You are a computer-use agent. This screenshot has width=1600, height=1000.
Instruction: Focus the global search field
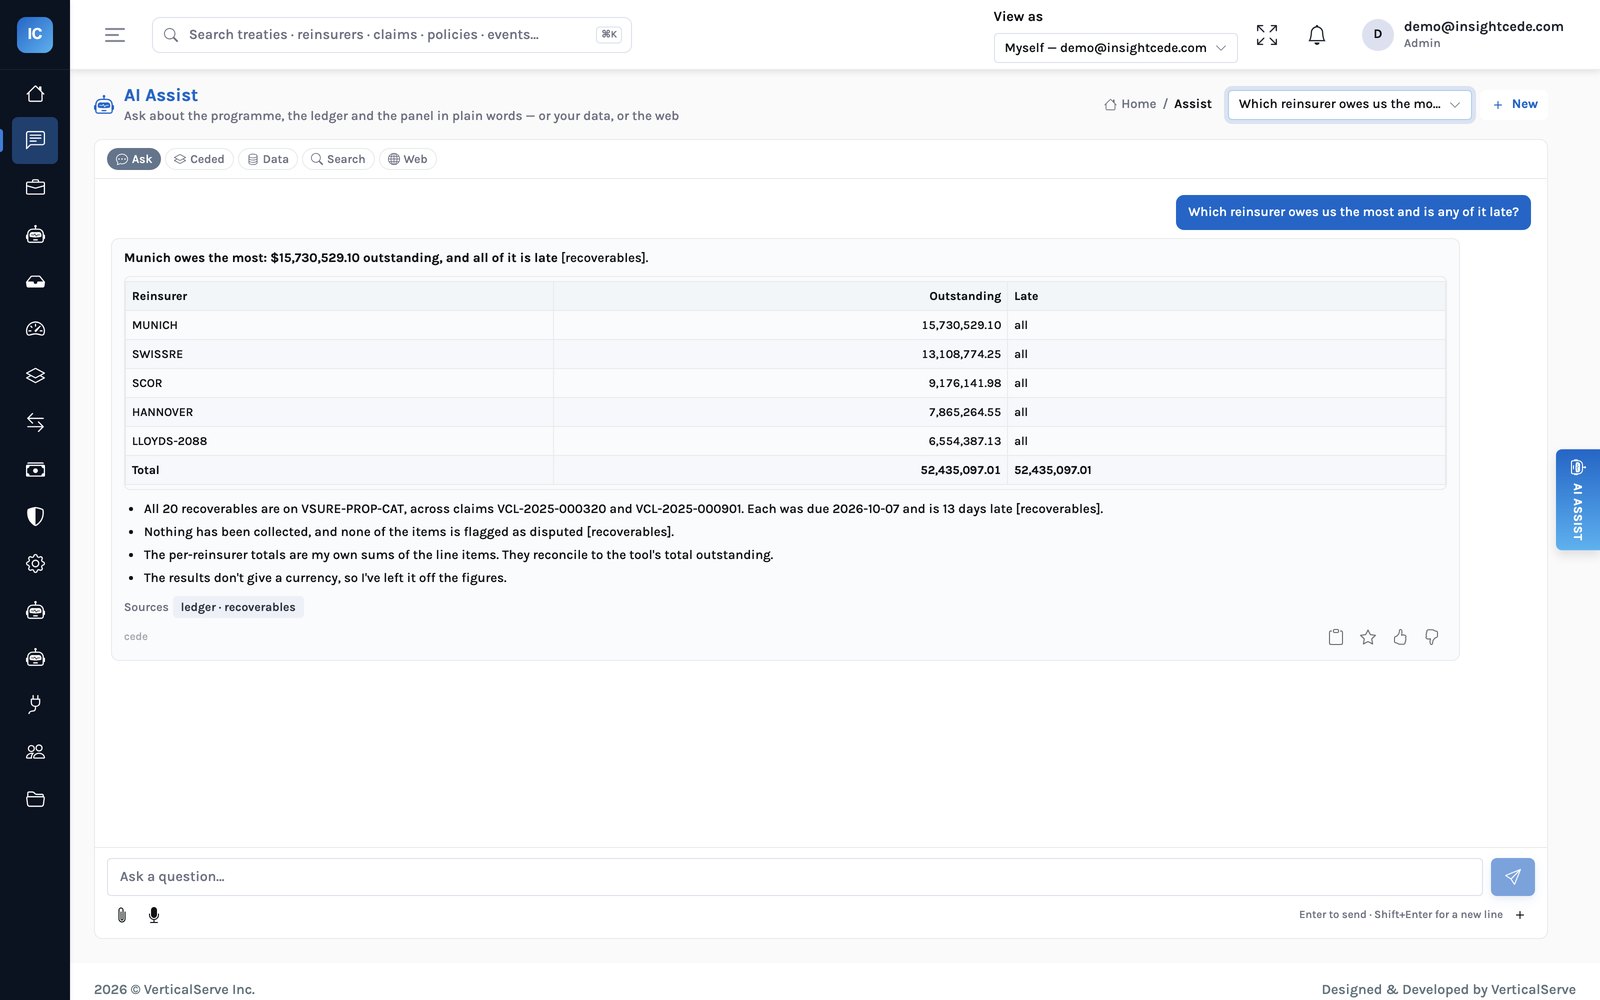(392, 35)
